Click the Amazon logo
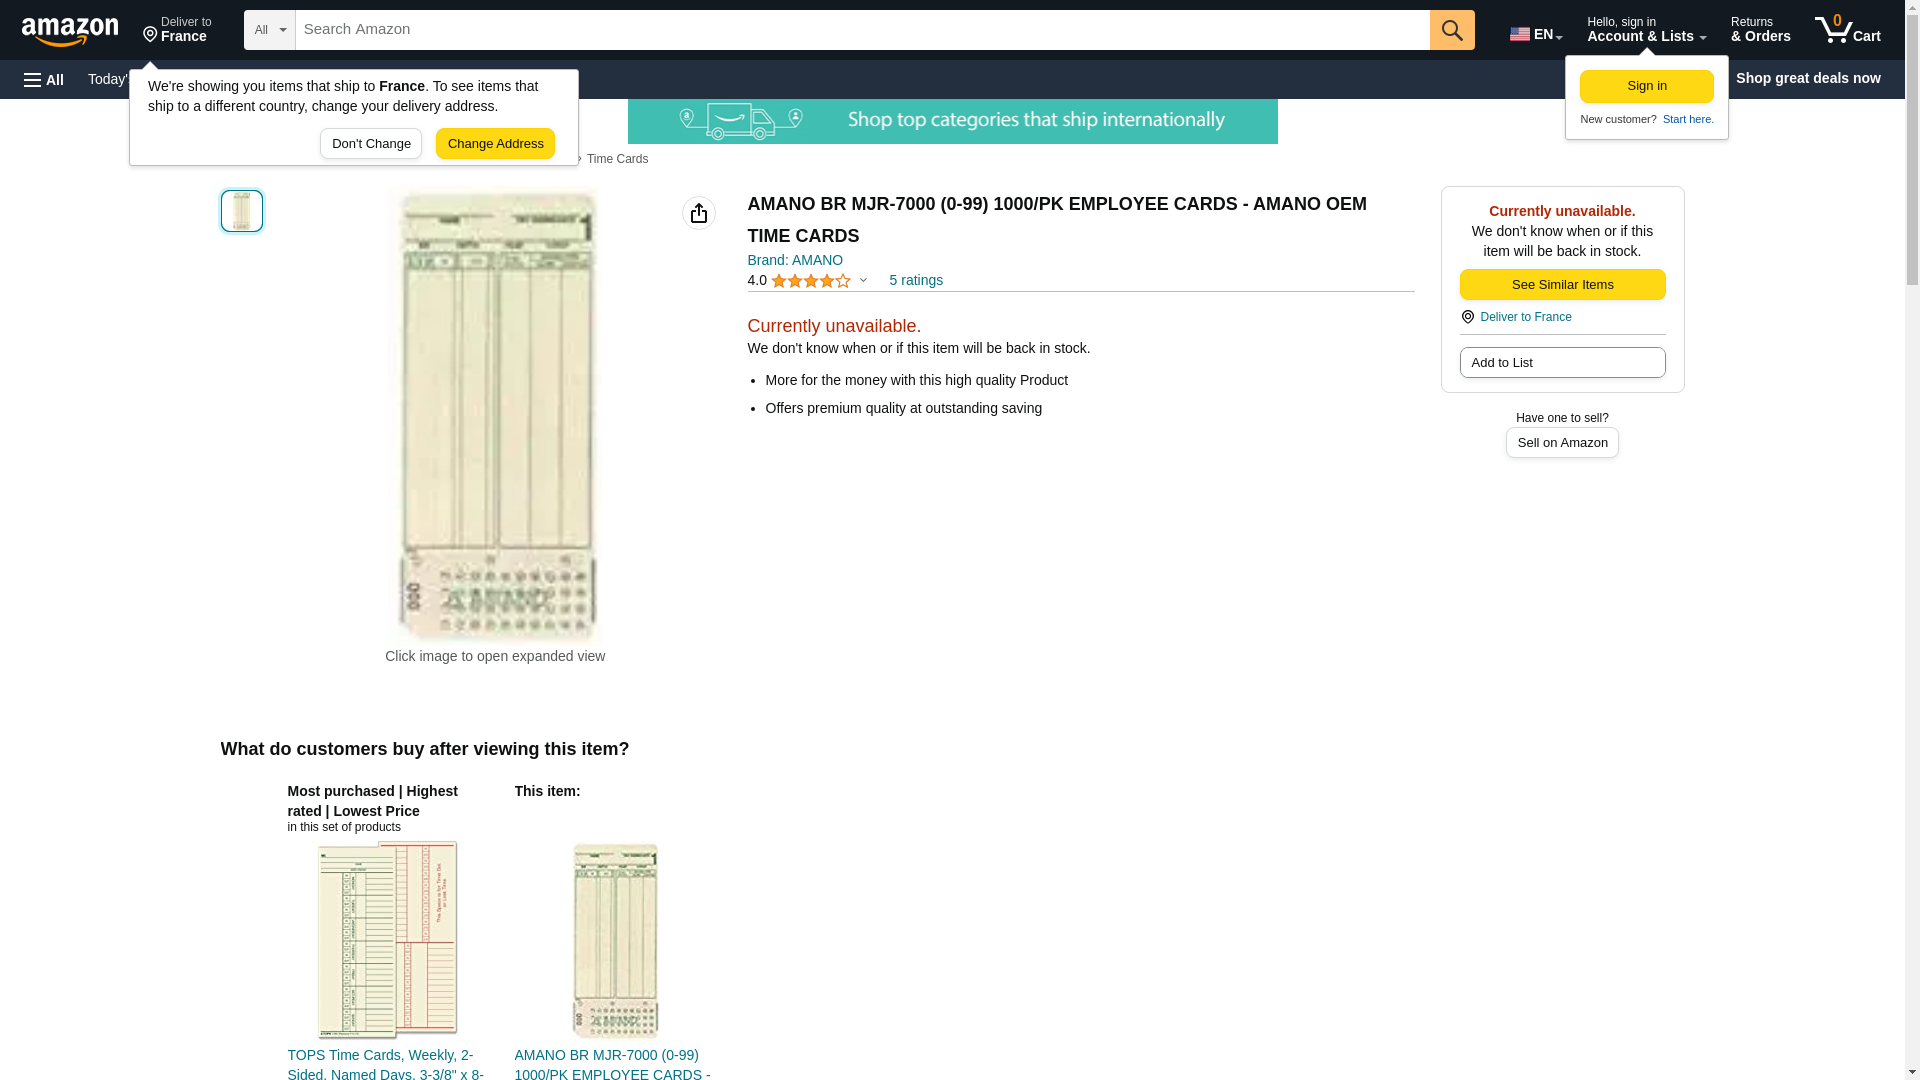The image size is (1920, 1080). pos(70,31)
